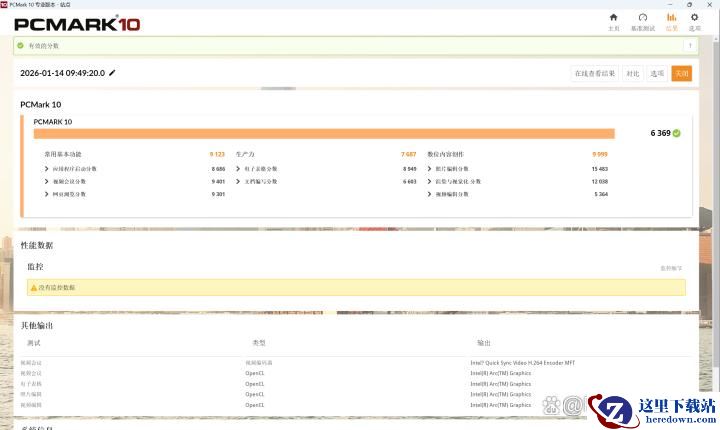Click the pencil icon to rename result
Image resolution: width=720 pixels, height=430 pixels.
pos(112,73)
